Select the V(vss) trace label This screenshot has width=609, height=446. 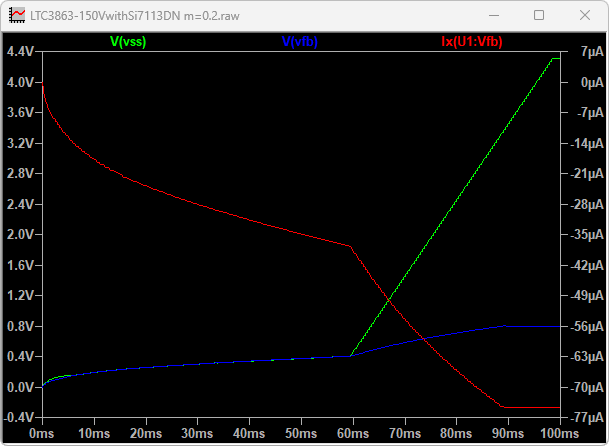[128, 41]
